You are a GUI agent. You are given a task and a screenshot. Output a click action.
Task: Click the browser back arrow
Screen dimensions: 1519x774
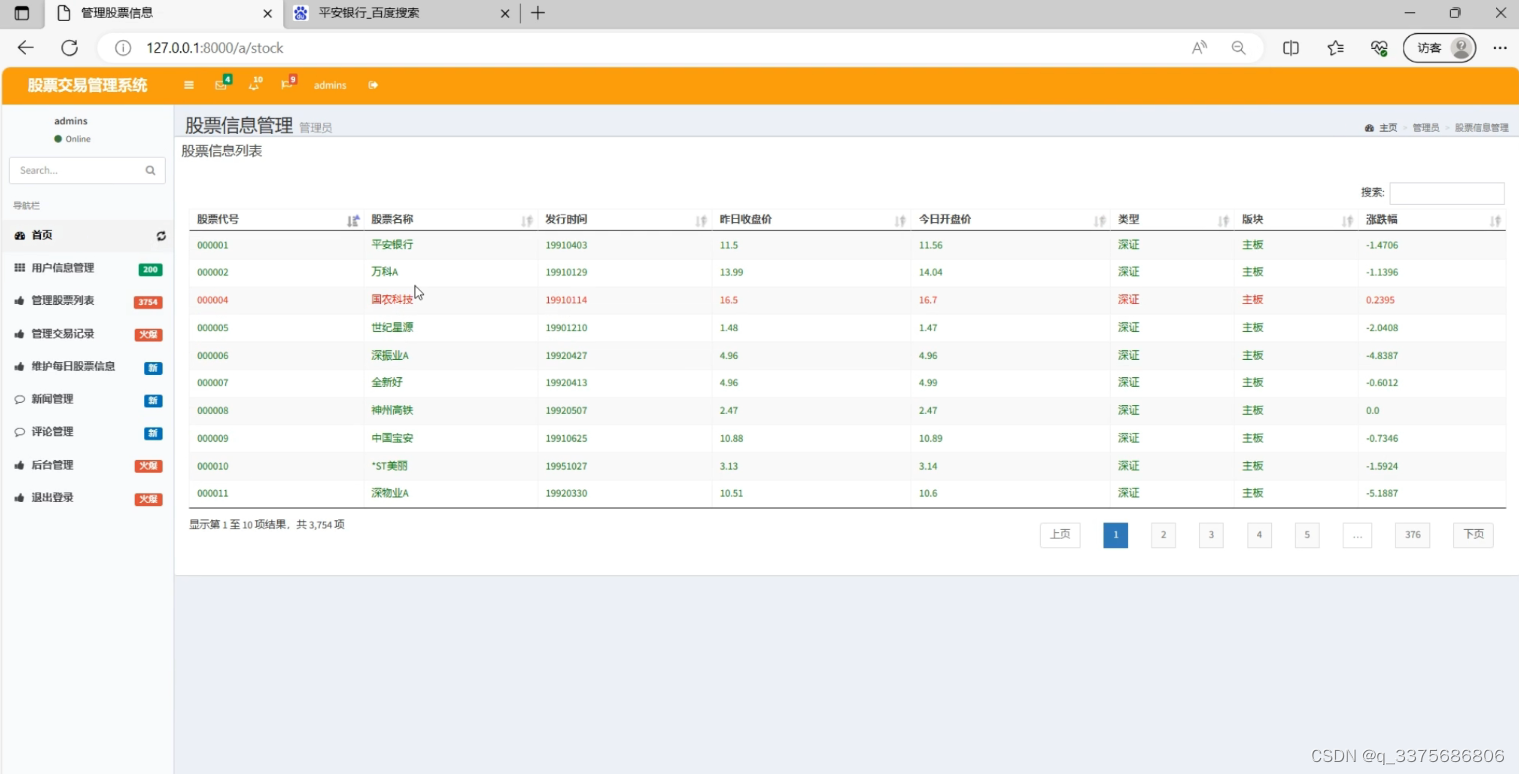tap(26, 47)
